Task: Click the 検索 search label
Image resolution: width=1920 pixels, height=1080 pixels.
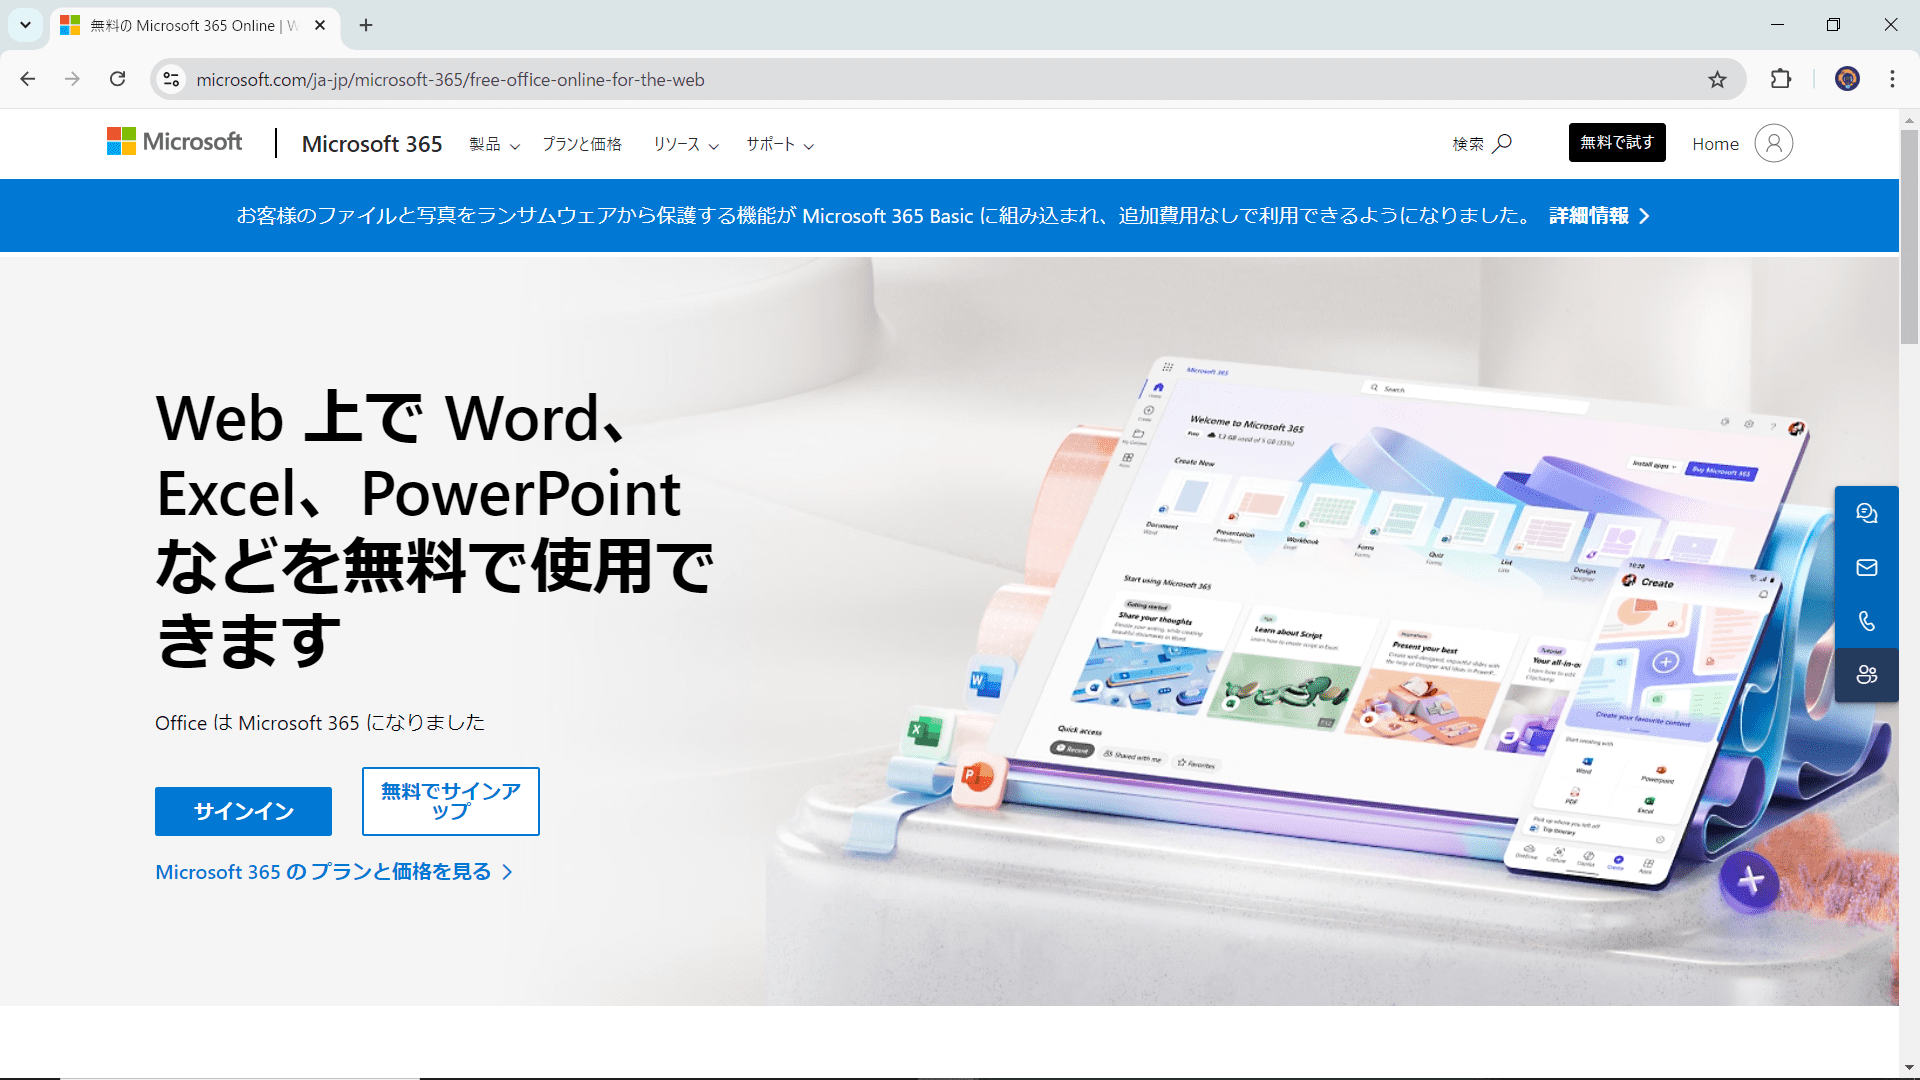Action: pos(1468,144)
